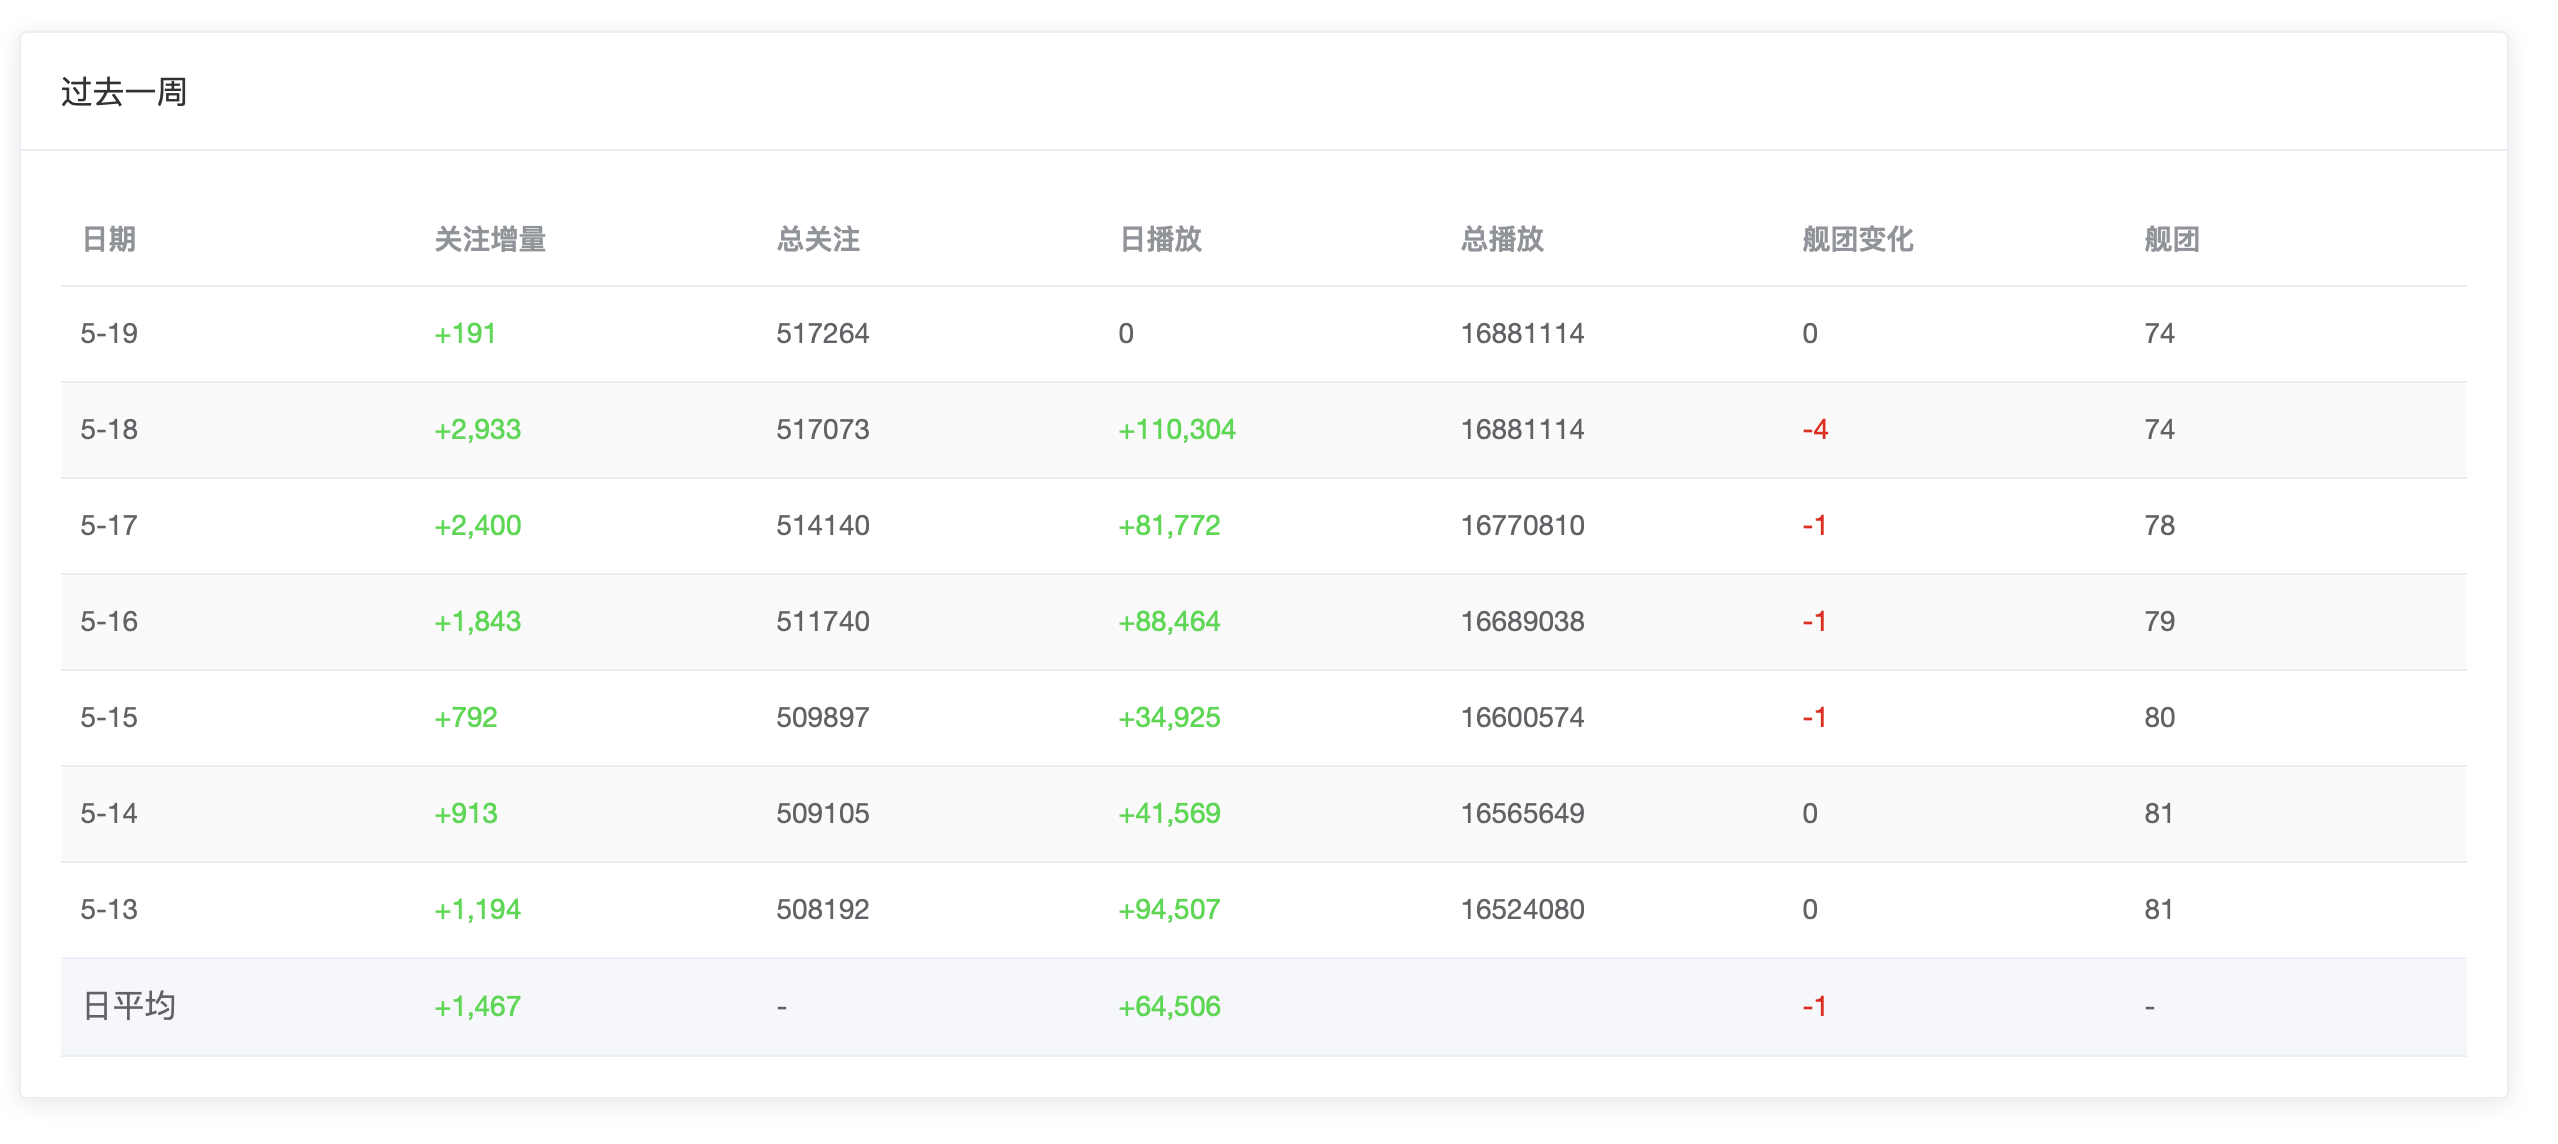
Task: Click the +34,925 daily plays value
Action: coord(1169,717)
